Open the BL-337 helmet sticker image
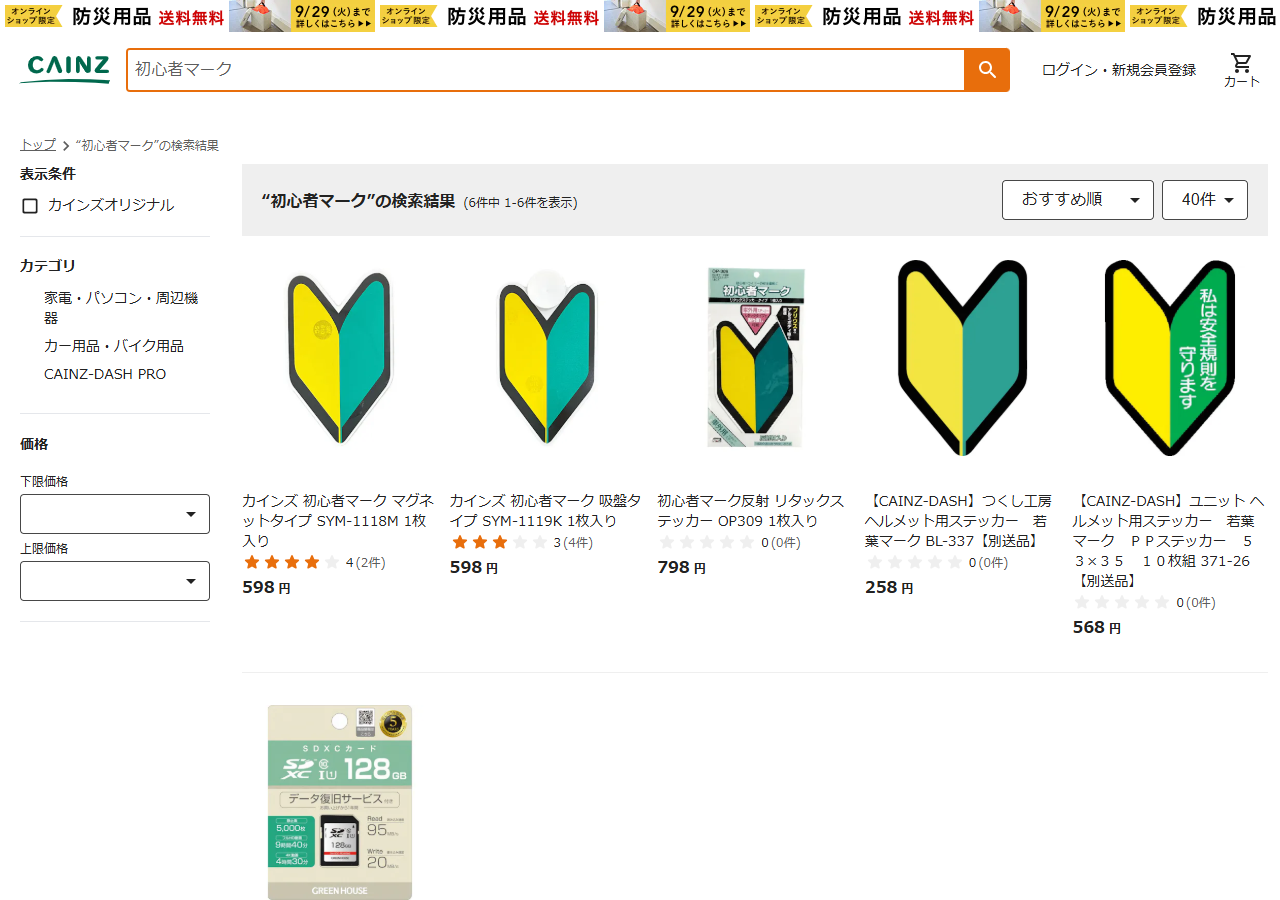This screenshot has width=1280, height=900. click(962, 358)
